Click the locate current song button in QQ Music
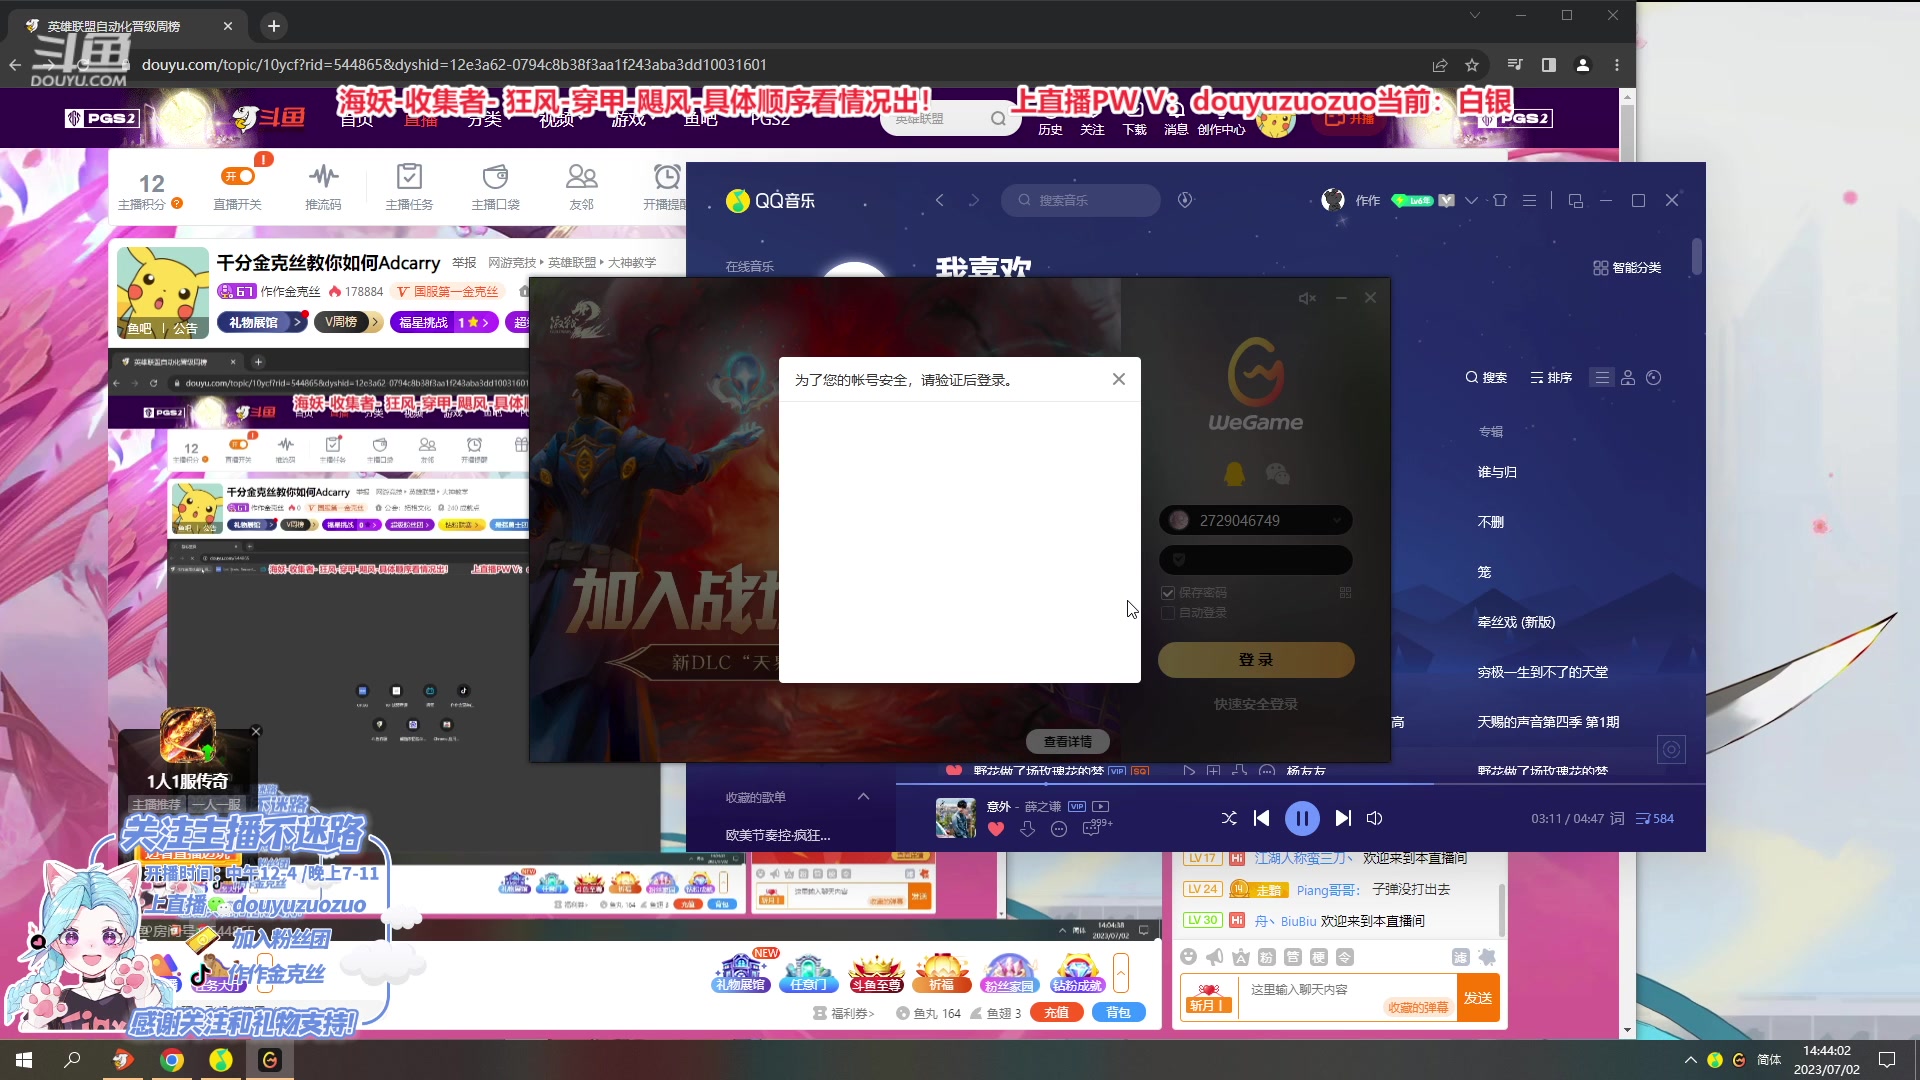Viewport: 1920px width, 1080px height. coord(1671,749)
